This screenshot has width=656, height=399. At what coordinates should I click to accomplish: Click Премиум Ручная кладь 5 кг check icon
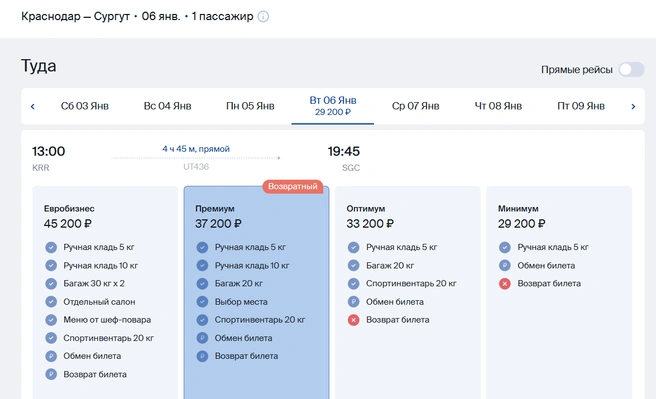click(202, 247)
